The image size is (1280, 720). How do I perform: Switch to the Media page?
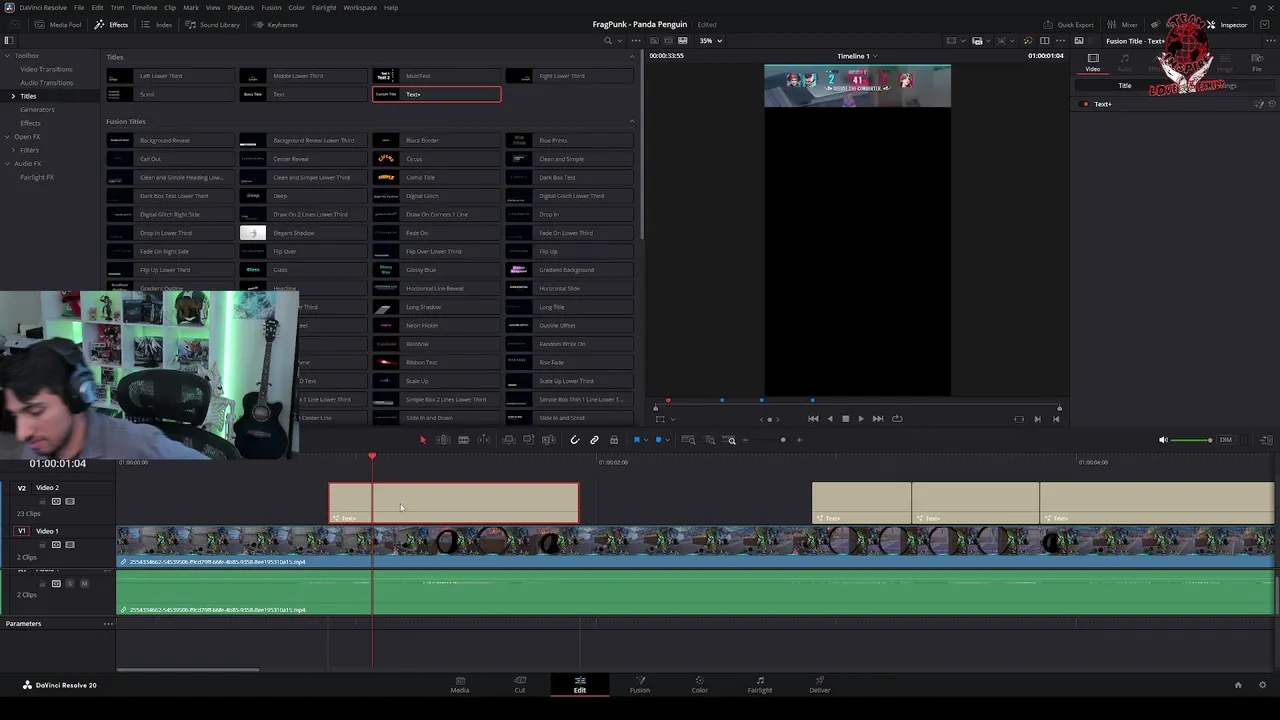(460, 684)
